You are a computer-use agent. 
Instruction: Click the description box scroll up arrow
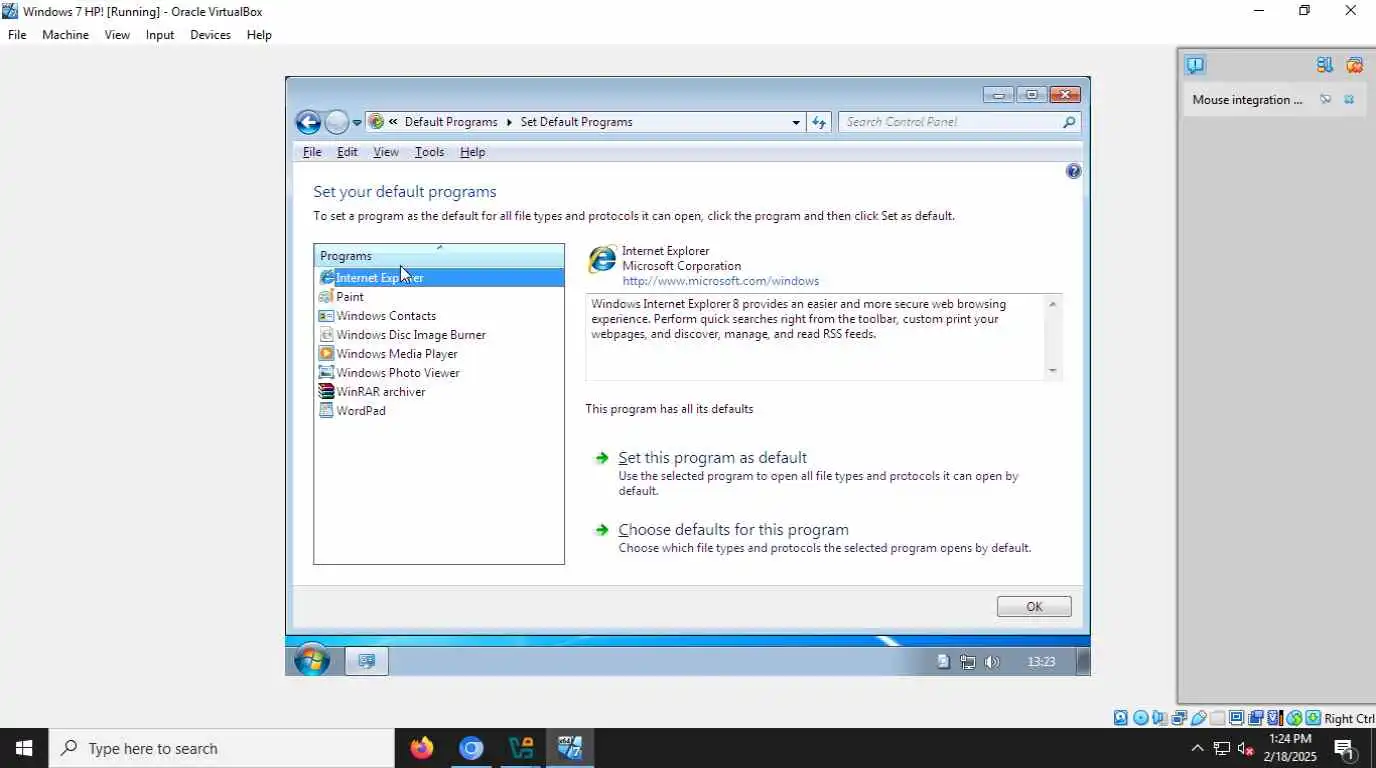pos(1052,303)
